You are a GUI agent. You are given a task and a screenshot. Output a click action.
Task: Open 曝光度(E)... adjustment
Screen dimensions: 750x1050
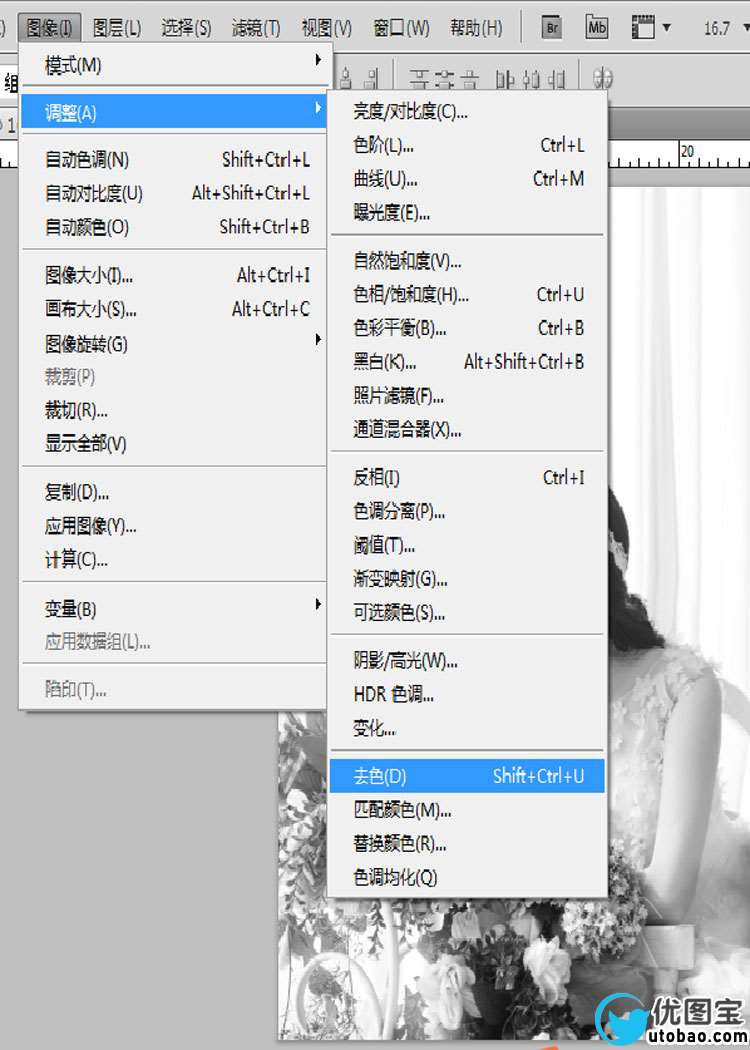click(467, 213)
